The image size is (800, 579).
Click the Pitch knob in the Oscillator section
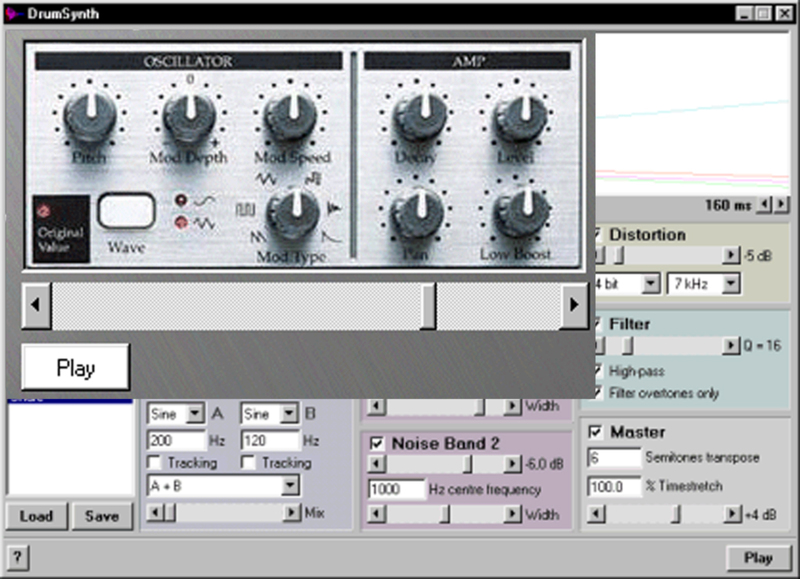pos(90,115)
